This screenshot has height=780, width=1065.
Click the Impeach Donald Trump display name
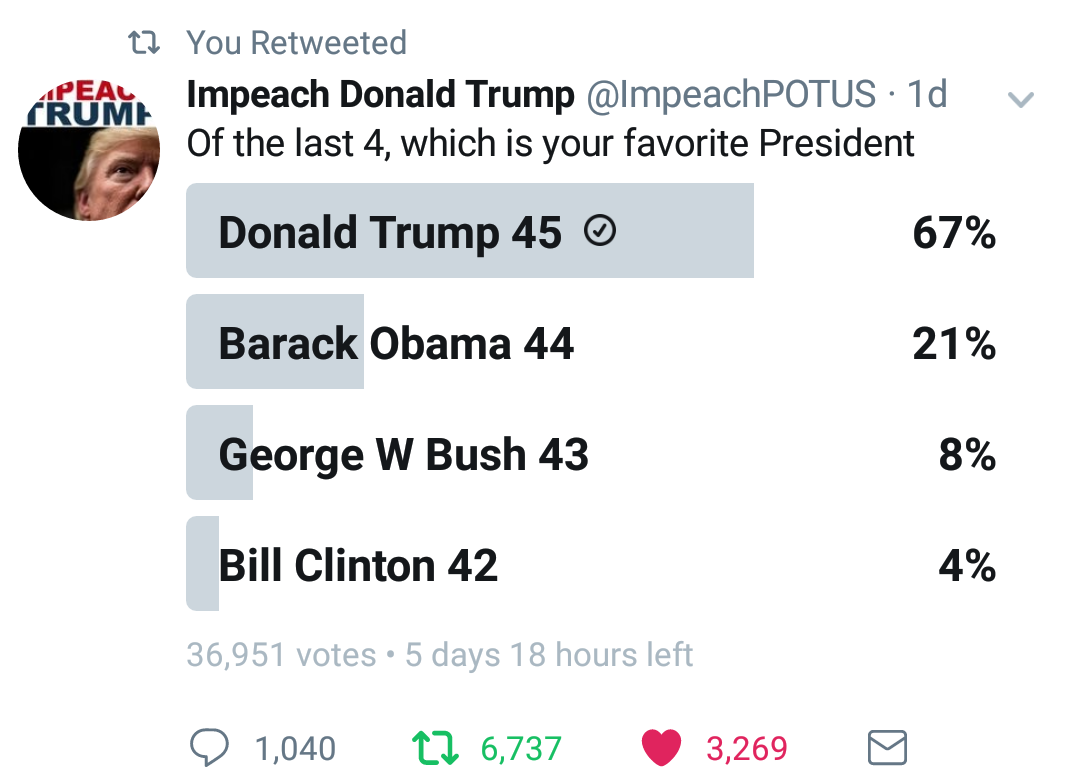coord(380,94)
